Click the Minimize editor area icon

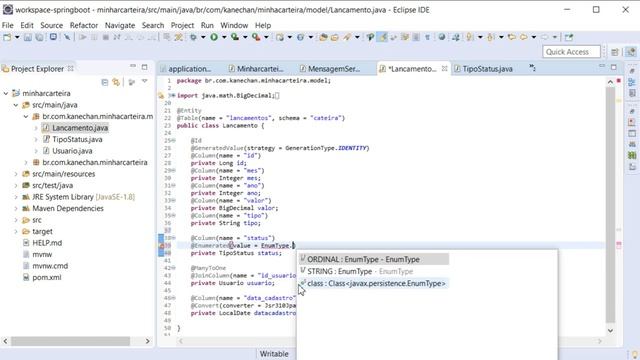coord(602,66)
